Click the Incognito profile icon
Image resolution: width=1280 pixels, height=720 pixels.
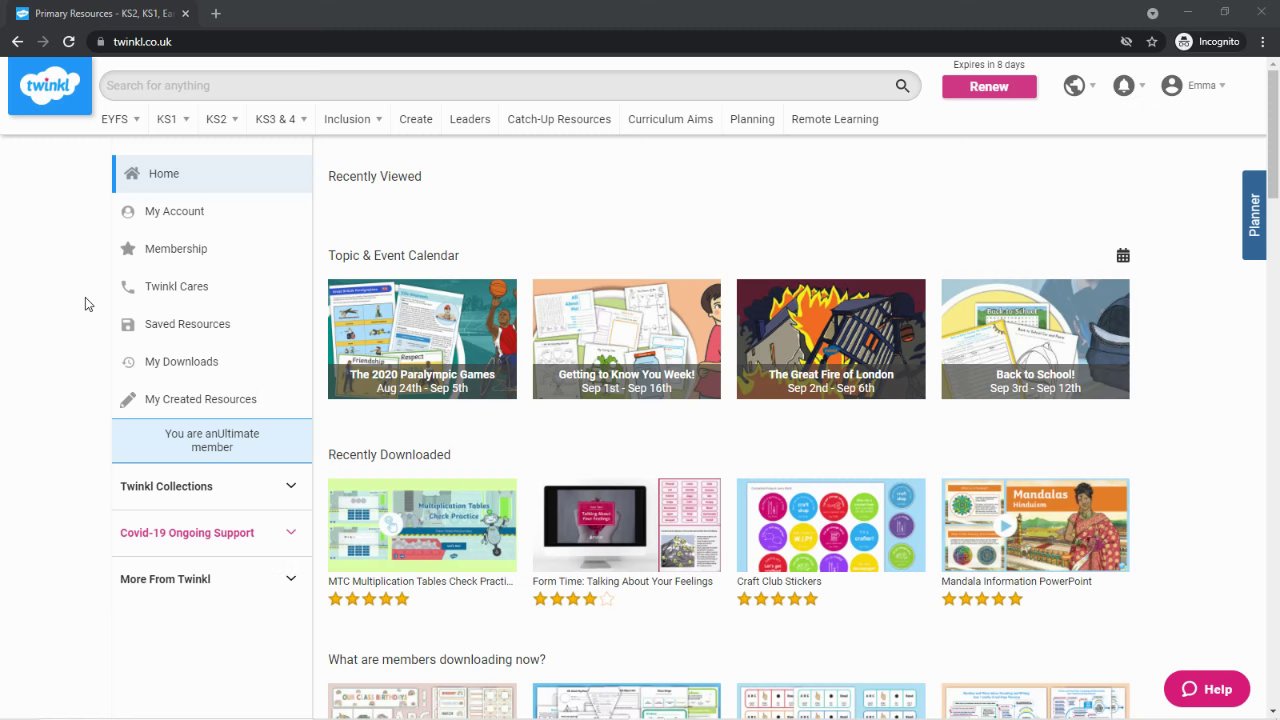click(x=1184, y=42)
